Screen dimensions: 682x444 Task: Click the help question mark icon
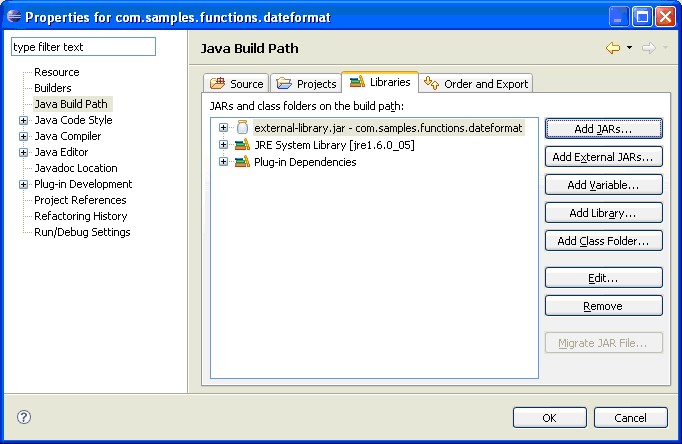point(24,417)
